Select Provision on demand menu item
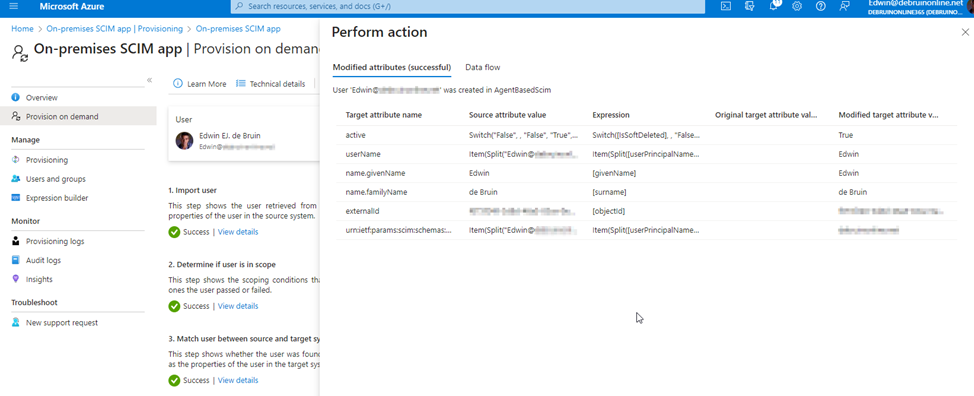This screenshot has height=396, width=974. [62, 117]
